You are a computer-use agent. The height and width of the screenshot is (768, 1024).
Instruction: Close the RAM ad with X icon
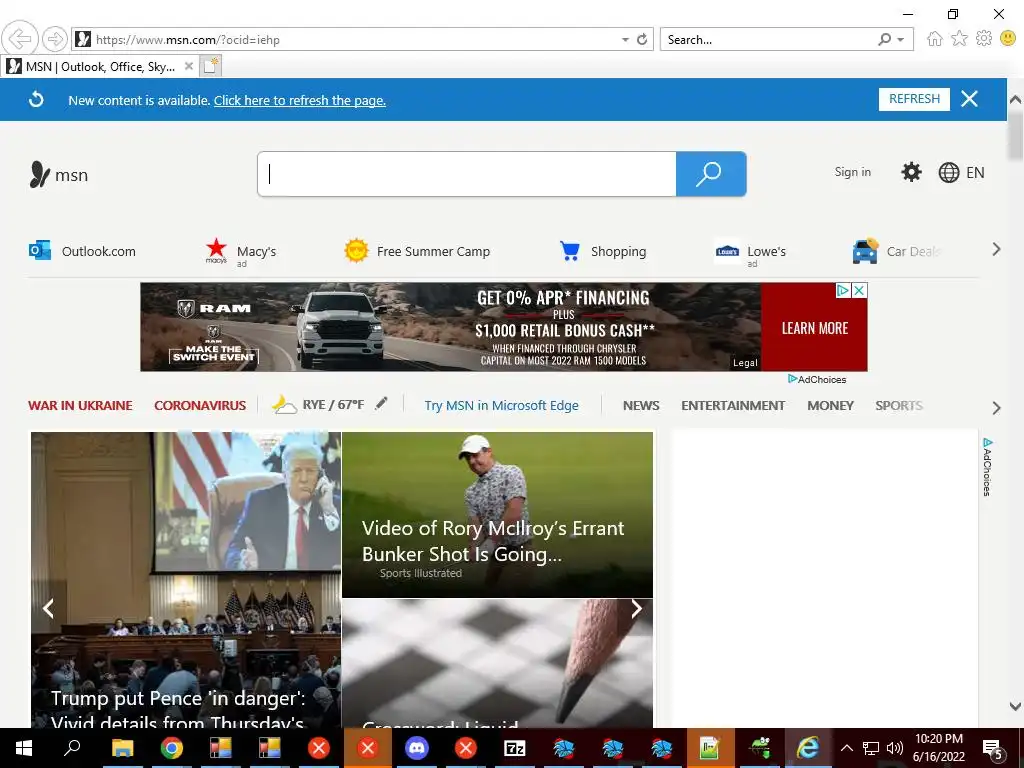pos(860,291)
